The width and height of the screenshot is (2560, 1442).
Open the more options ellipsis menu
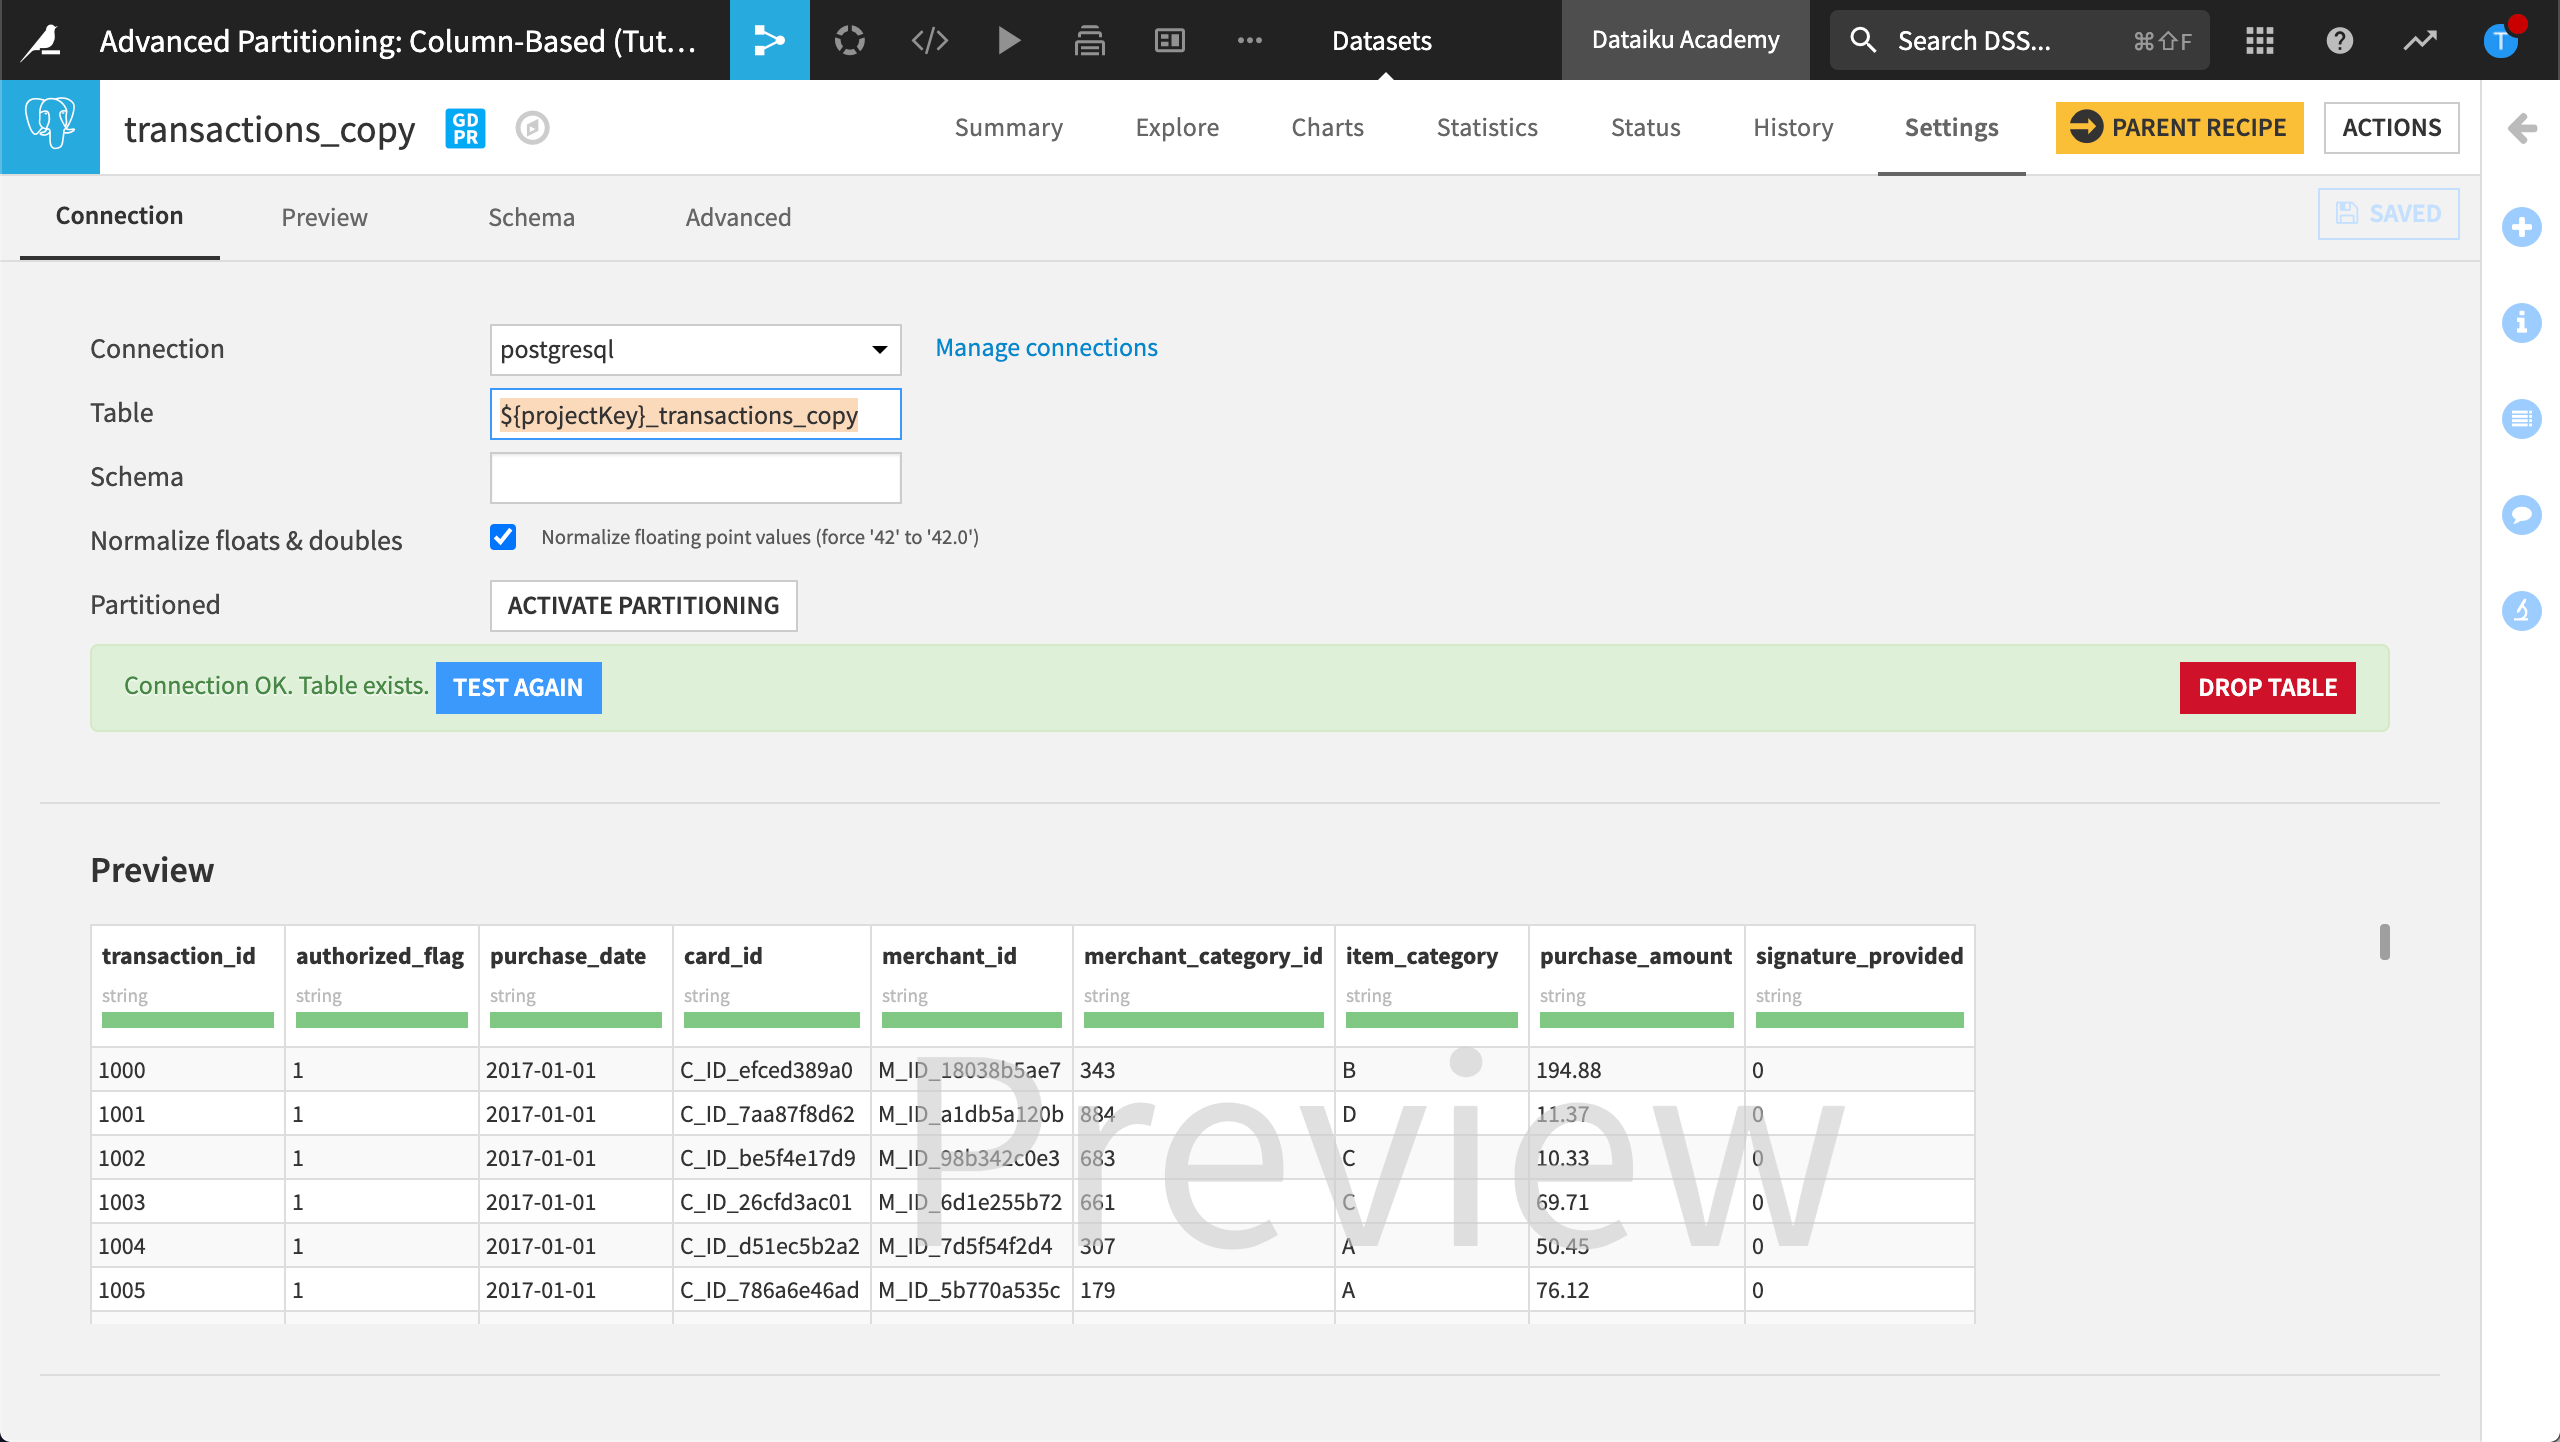1250,40
